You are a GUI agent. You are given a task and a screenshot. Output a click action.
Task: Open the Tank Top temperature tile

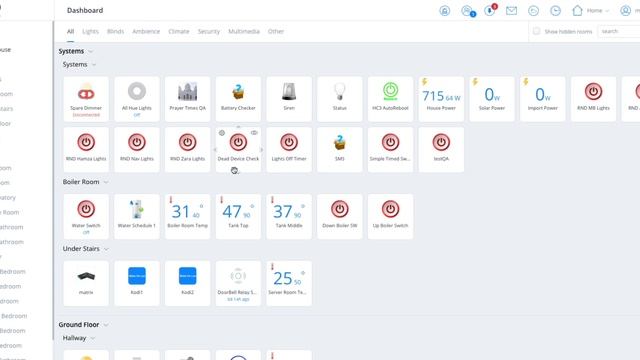click(238, 216)
